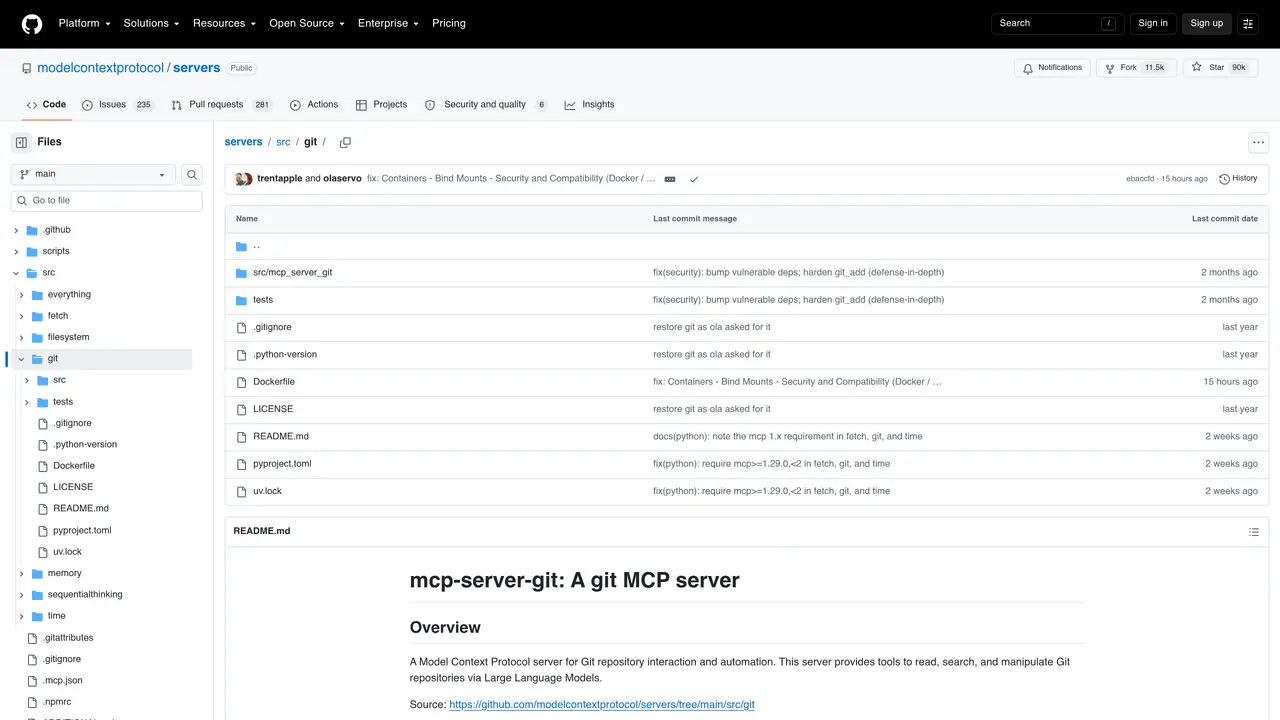Open Solutions header dropdown
The width and height of the screenshot is (1280, 720).
(151, 23)
